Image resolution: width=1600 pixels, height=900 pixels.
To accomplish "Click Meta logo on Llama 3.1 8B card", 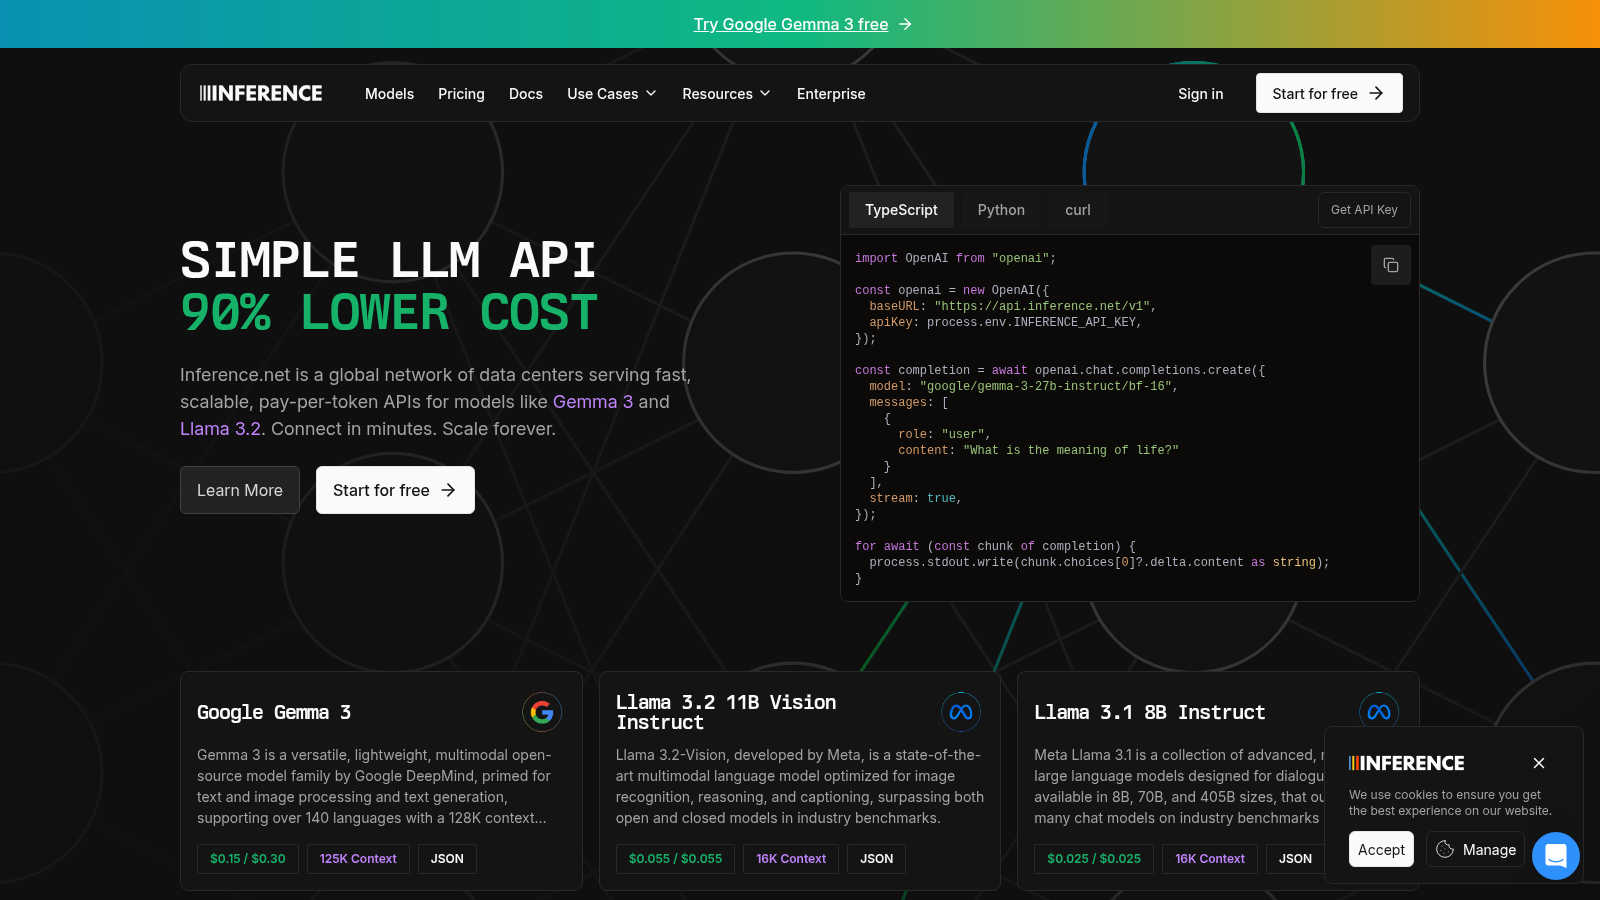I will pyautogui.click(x=1379, y=712).
